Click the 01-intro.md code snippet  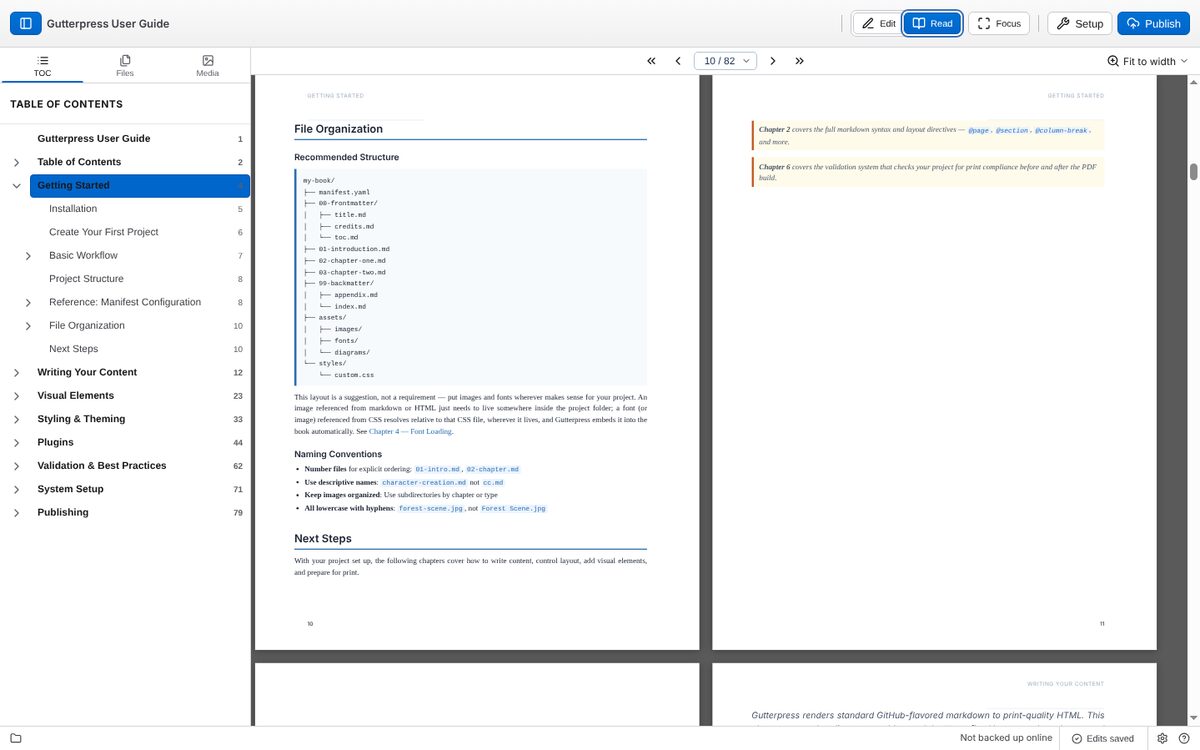437,469
